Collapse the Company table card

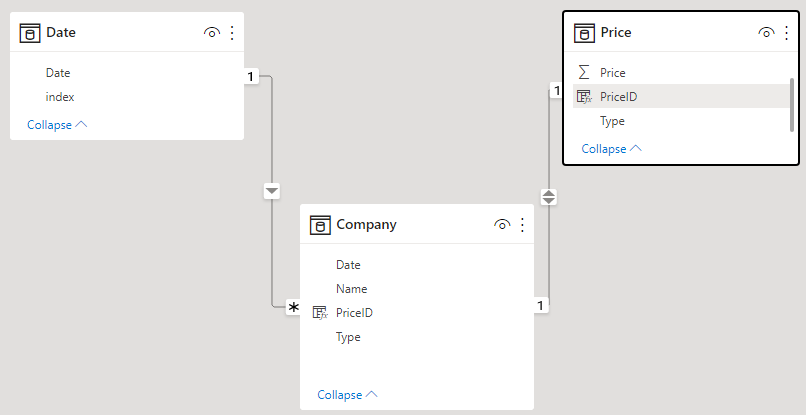click(347, 395)
